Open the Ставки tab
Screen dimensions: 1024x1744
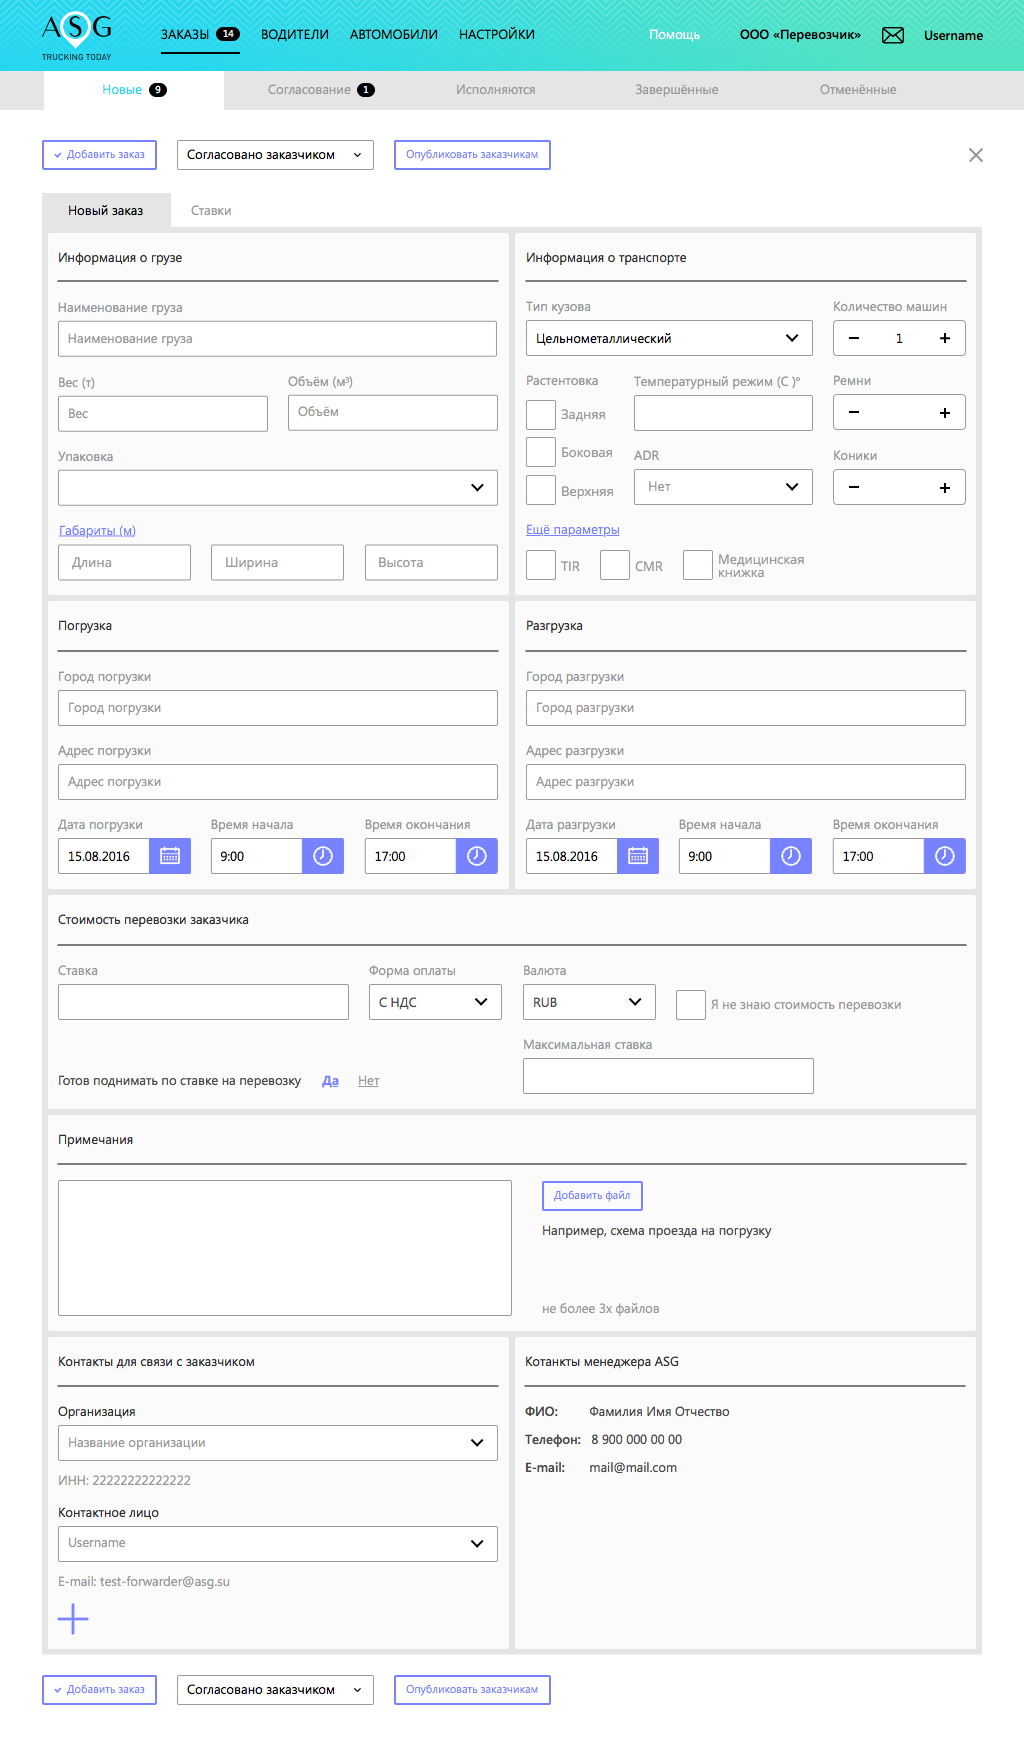point(211,211)
